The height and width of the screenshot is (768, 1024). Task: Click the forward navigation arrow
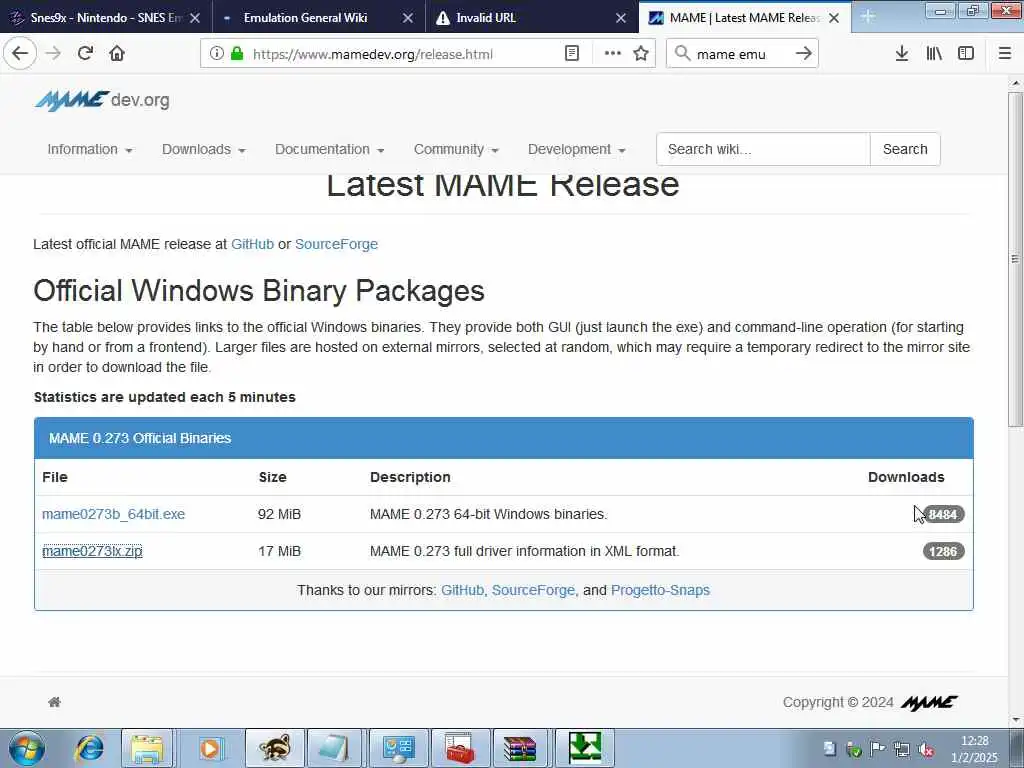[54, 54]
